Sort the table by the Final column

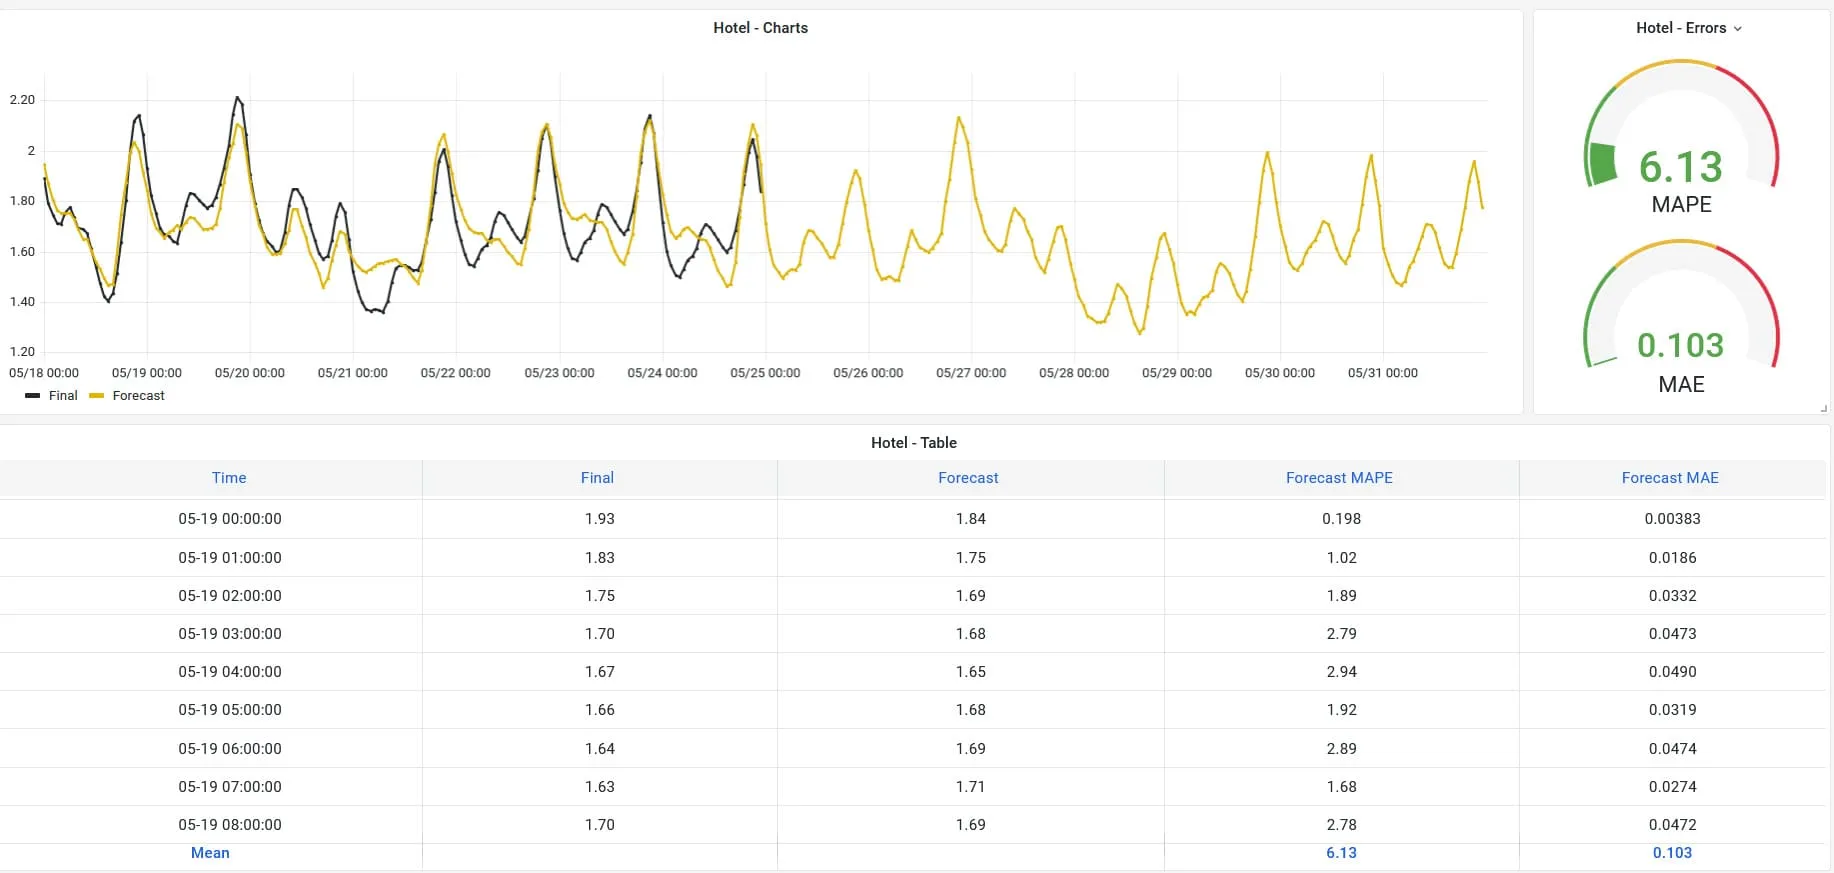(597, 478)
